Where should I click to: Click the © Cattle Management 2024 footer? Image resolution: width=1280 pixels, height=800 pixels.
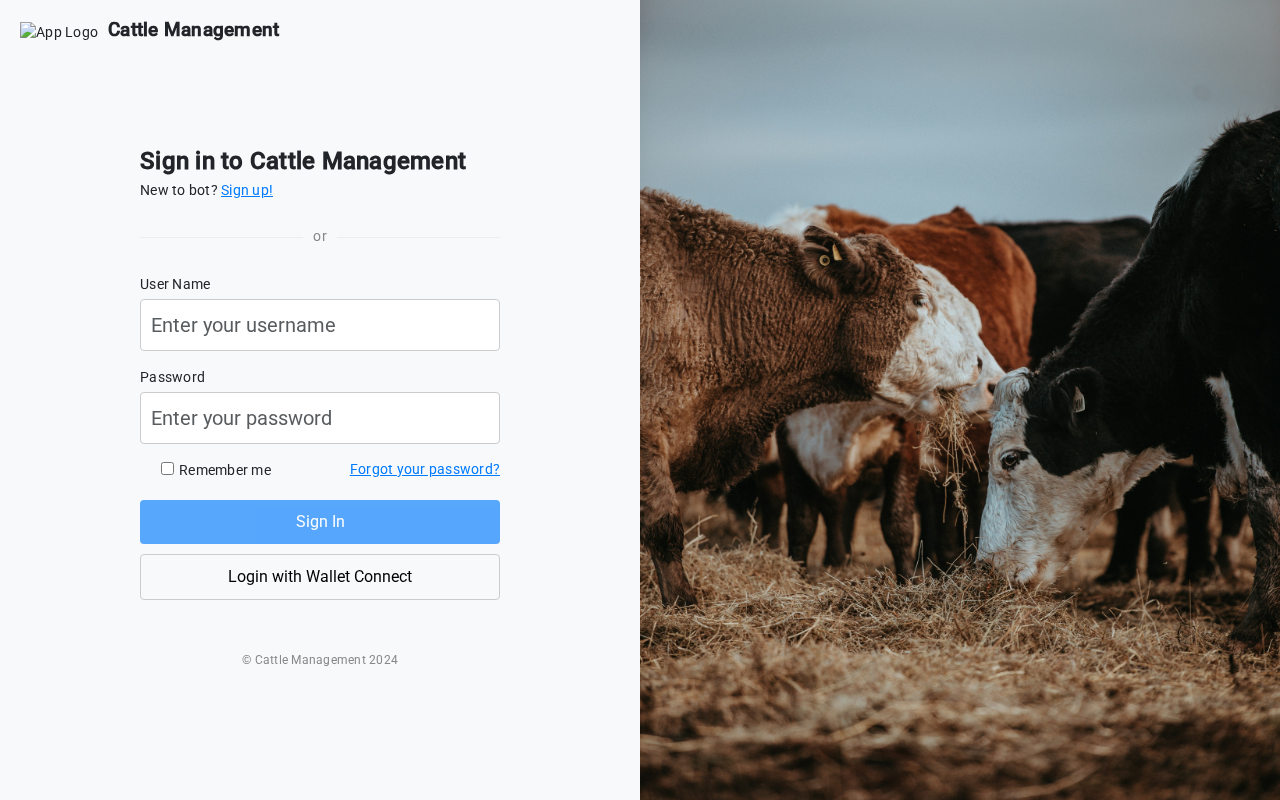click(320, 660)
